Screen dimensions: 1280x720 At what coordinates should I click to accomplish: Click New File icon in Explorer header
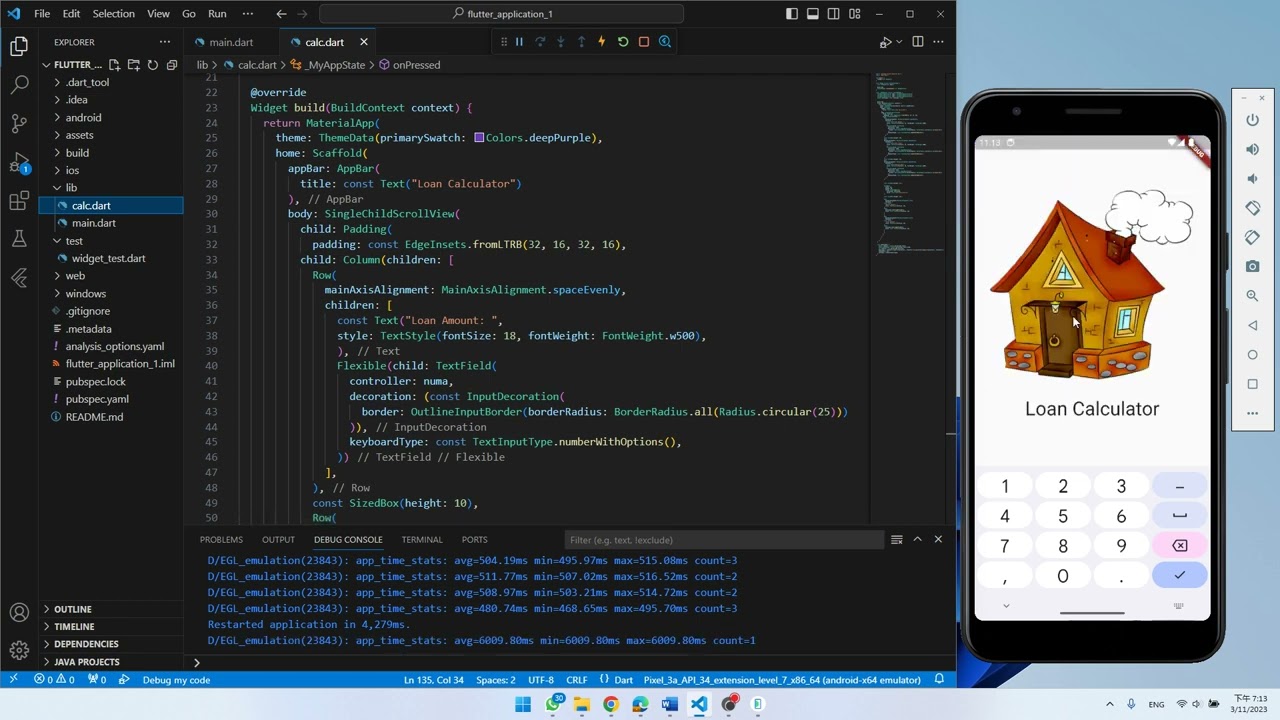(114, 65)
